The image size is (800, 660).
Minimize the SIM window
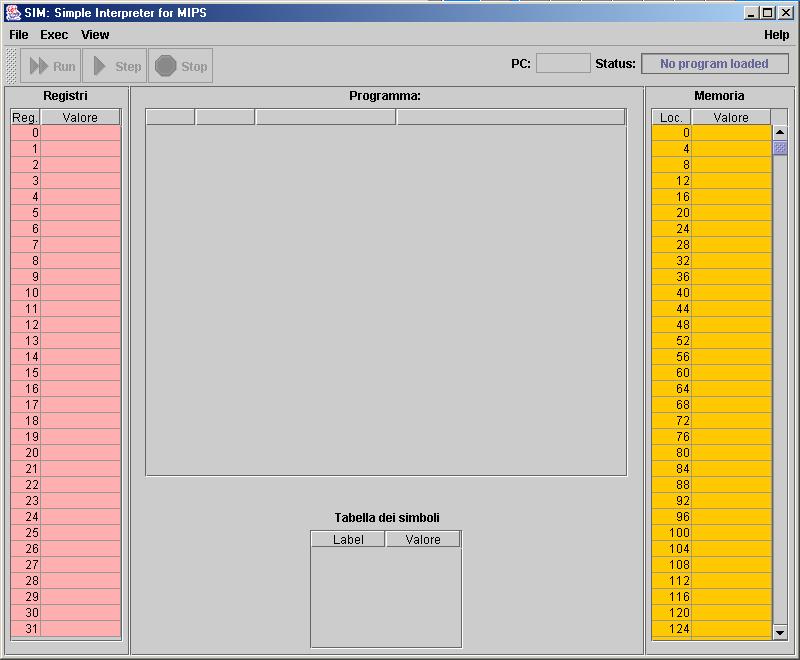(751, 13)
